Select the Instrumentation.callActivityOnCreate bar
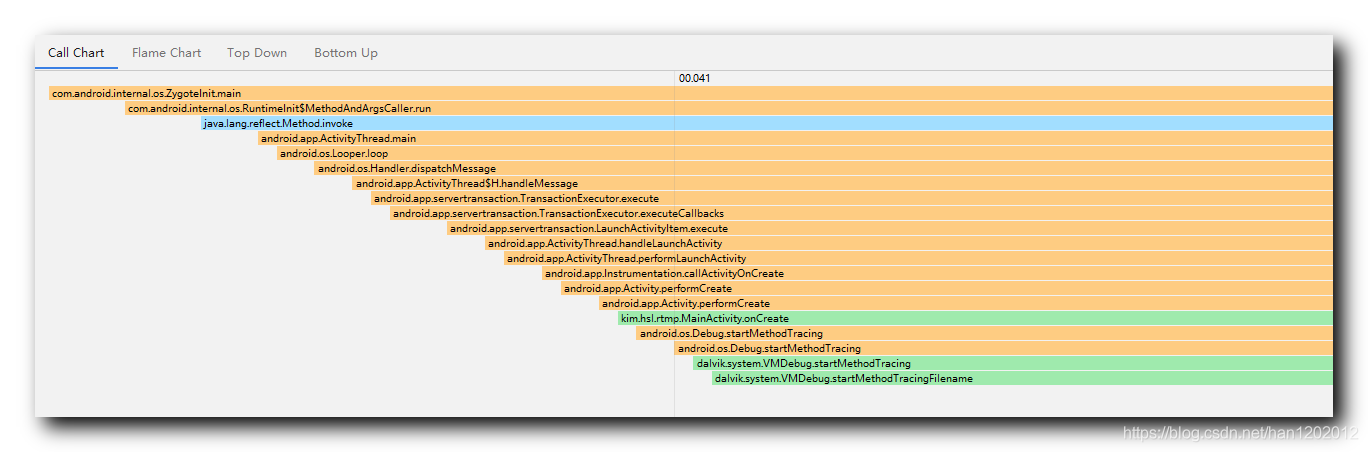This screenshot has height=452, width=1368. [938, 273]
